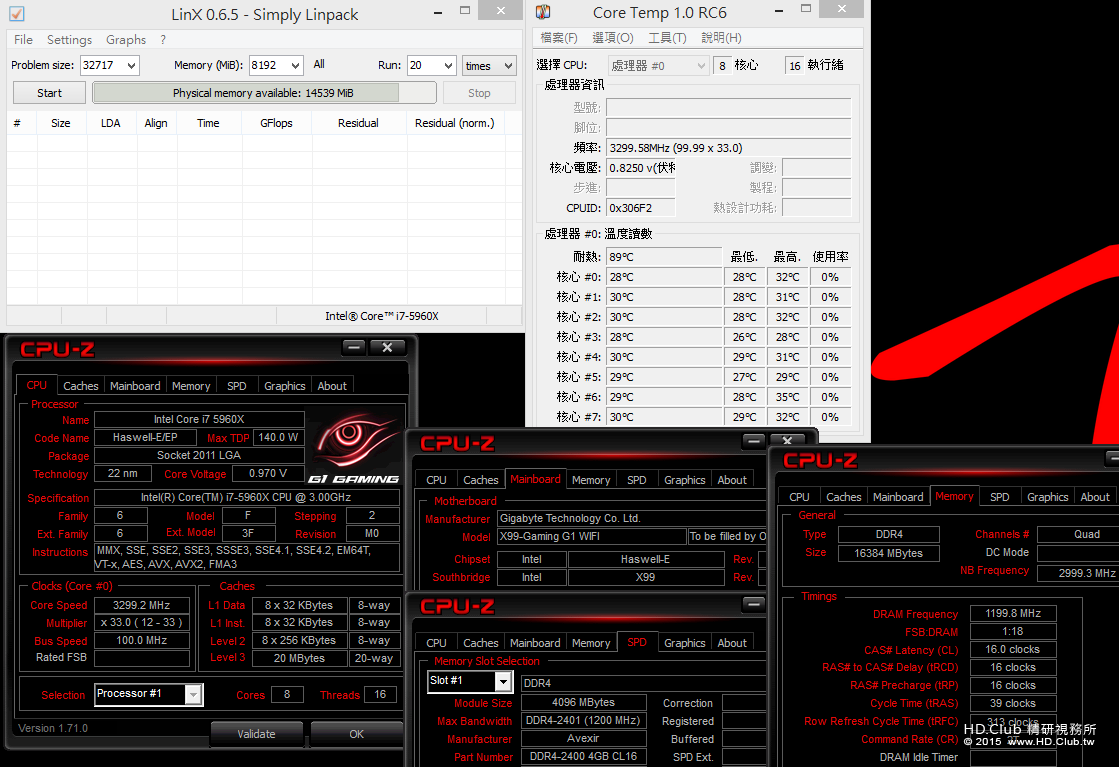Image resolution: width=1119 pixels, height=767 pixels.
Task: Click the Run count input field
Action: click(425, 66)
